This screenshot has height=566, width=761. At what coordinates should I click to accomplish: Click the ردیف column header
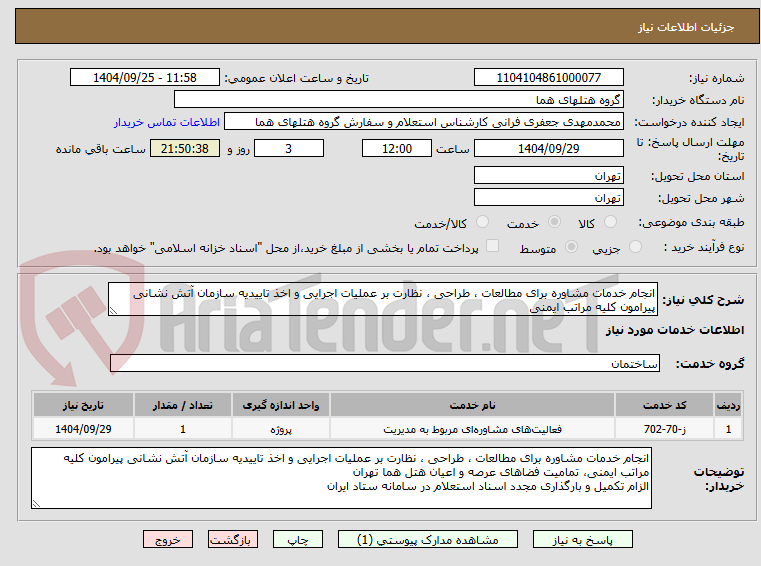coord(728,405)
